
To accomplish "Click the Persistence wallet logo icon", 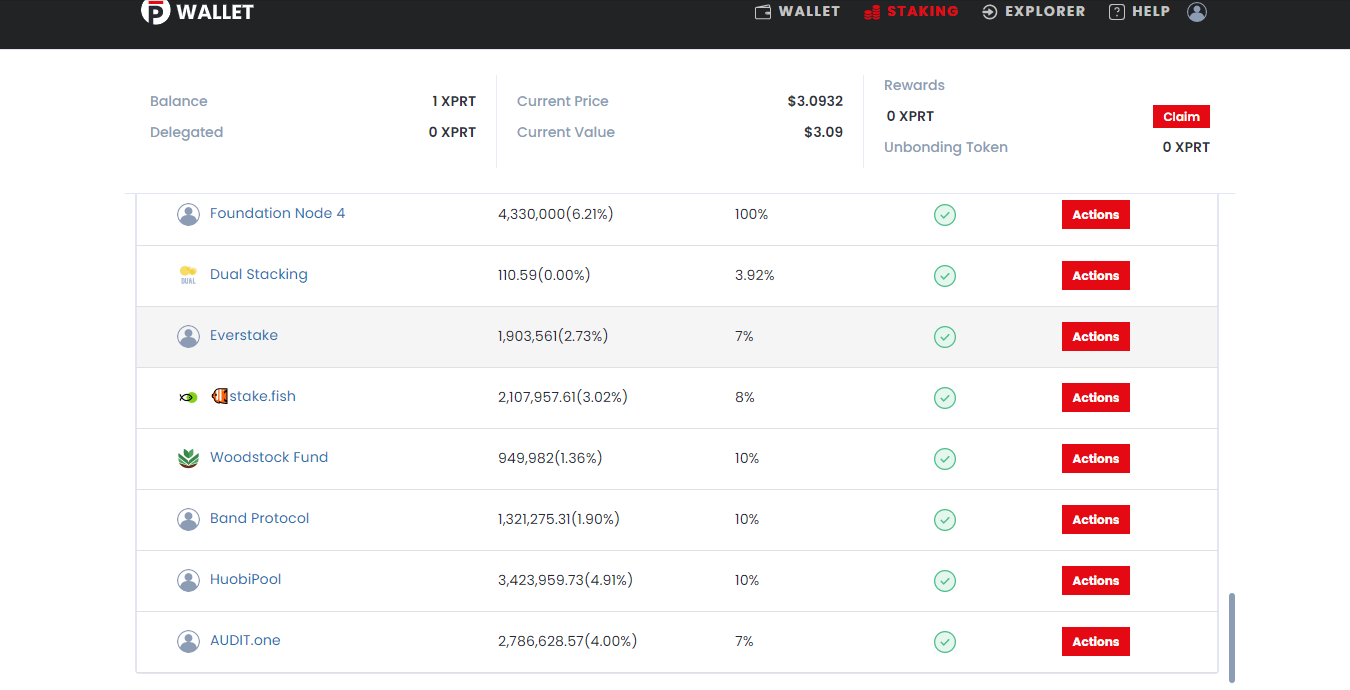I will coord(155,11).
